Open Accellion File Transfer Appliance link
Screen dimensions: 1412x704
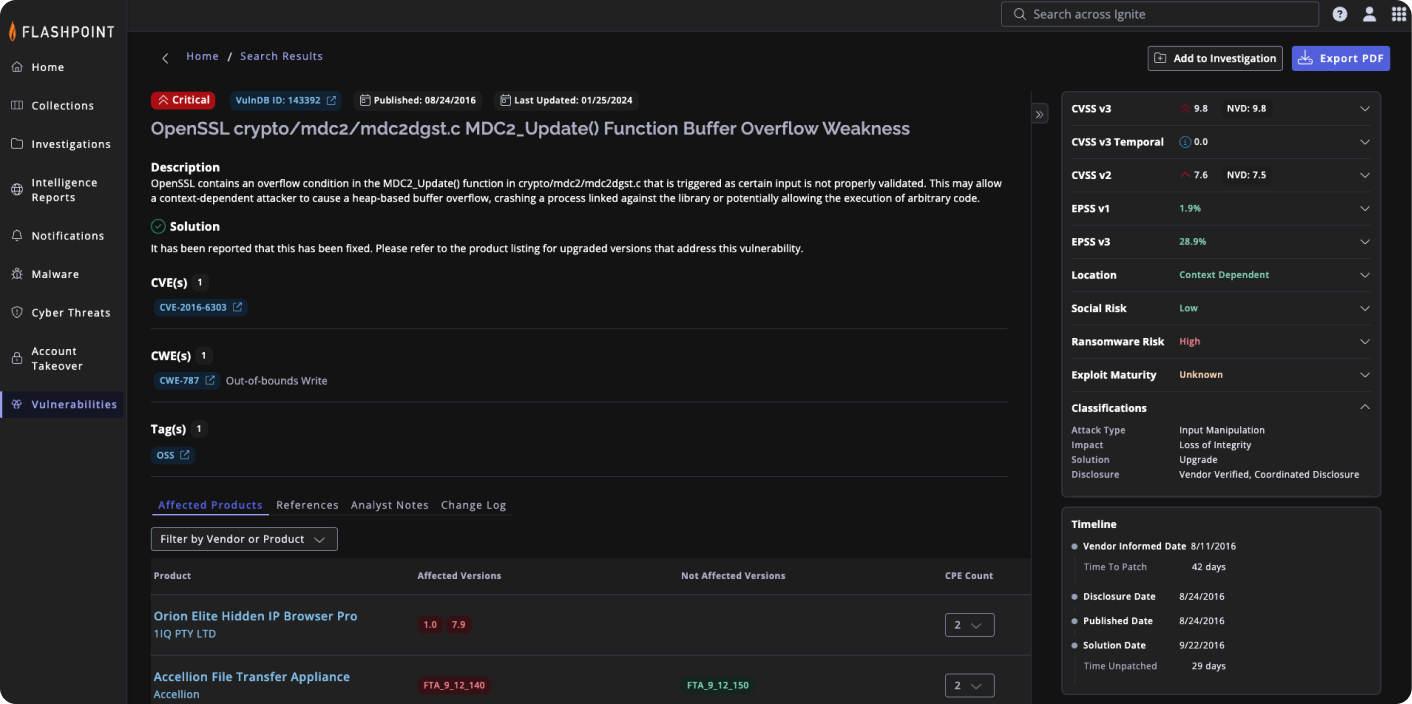click(252, 677)
